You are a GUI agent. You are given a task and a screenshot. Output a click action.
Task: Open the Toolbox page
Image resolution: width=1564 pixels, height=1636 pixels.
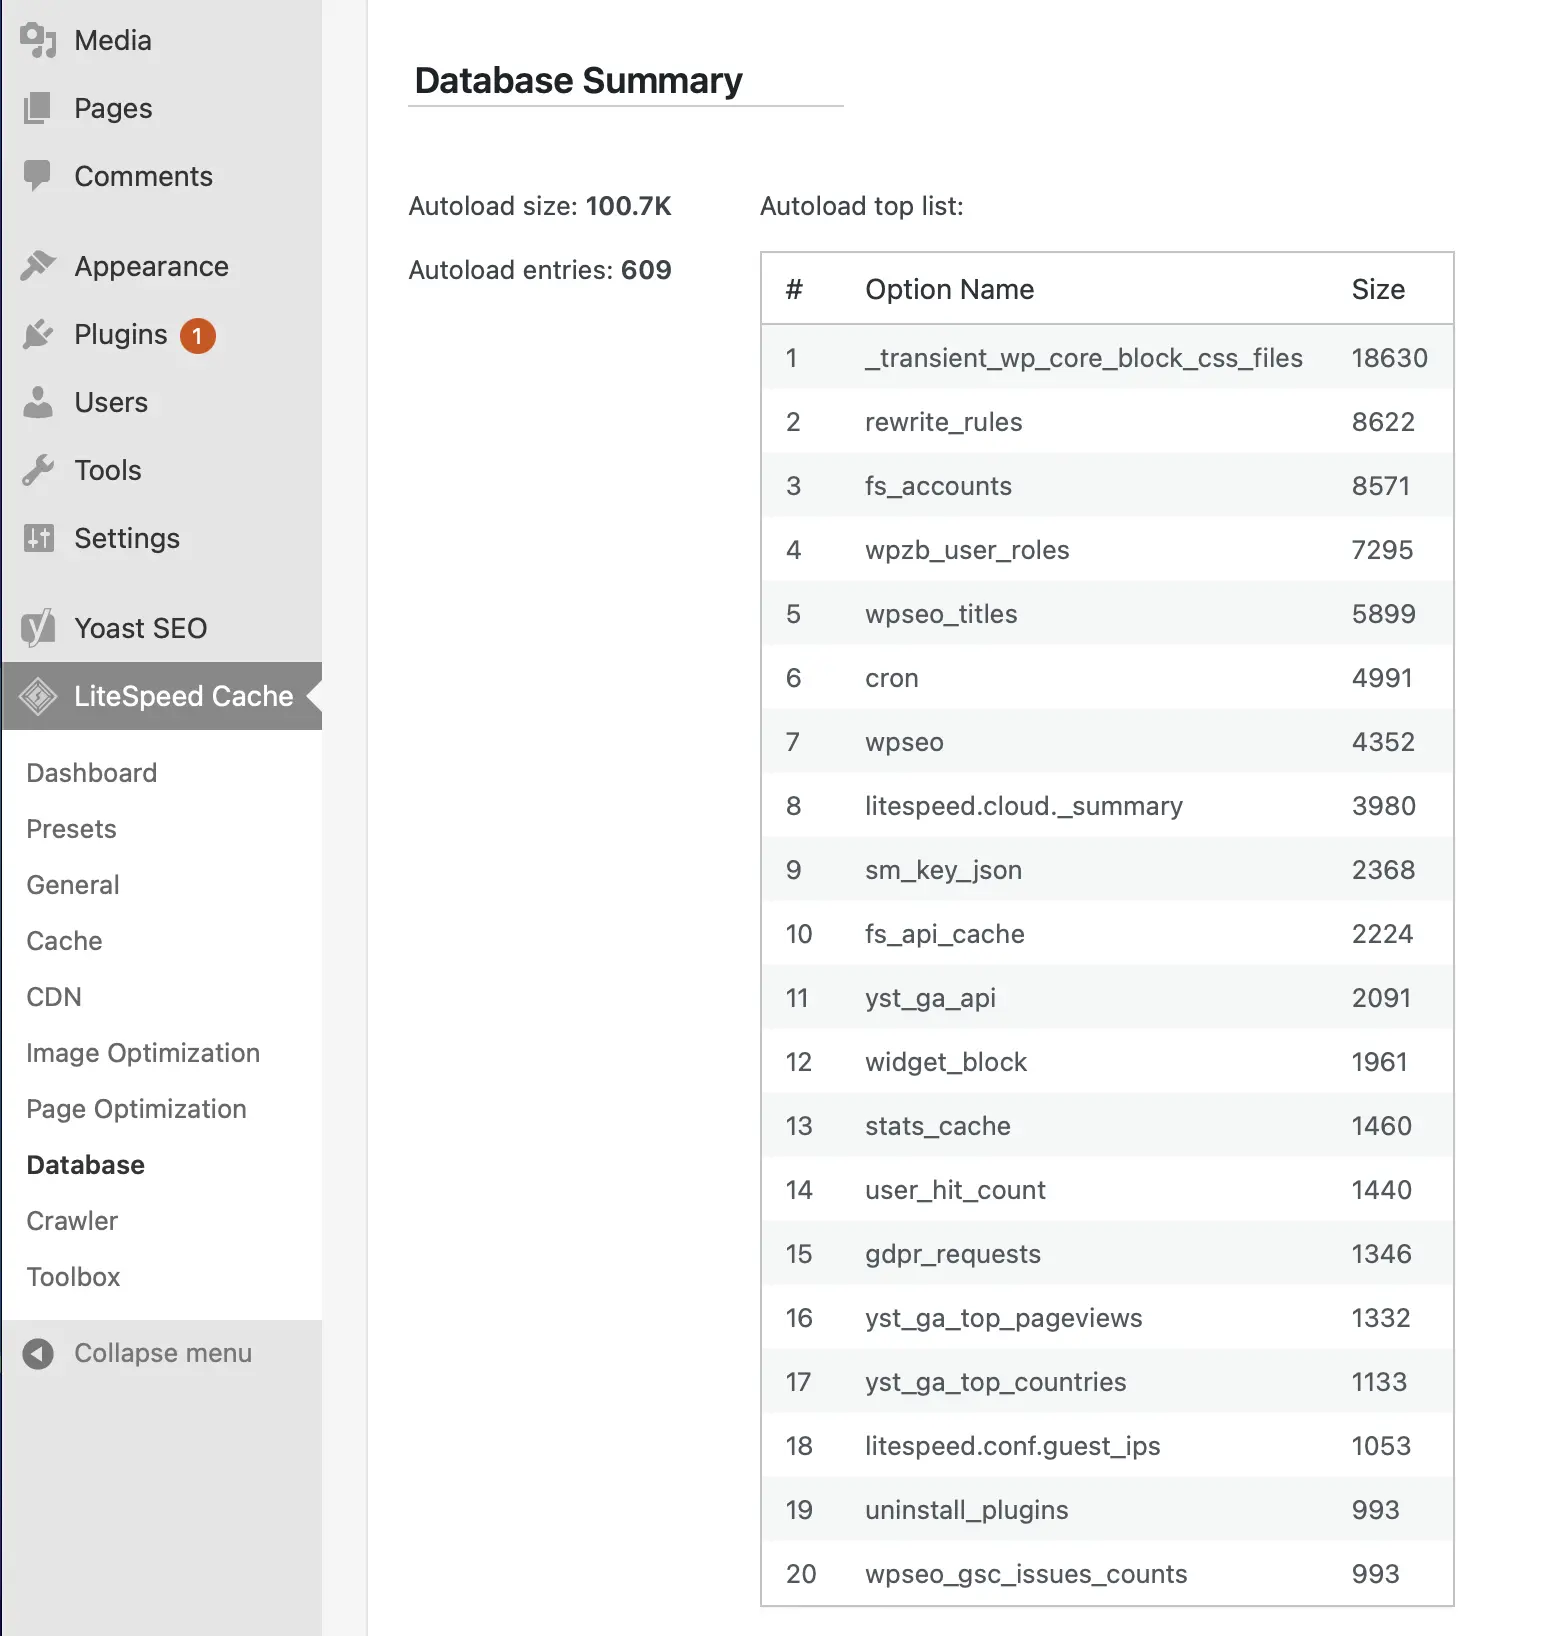pyautogui.click(x=71, y=1276)
